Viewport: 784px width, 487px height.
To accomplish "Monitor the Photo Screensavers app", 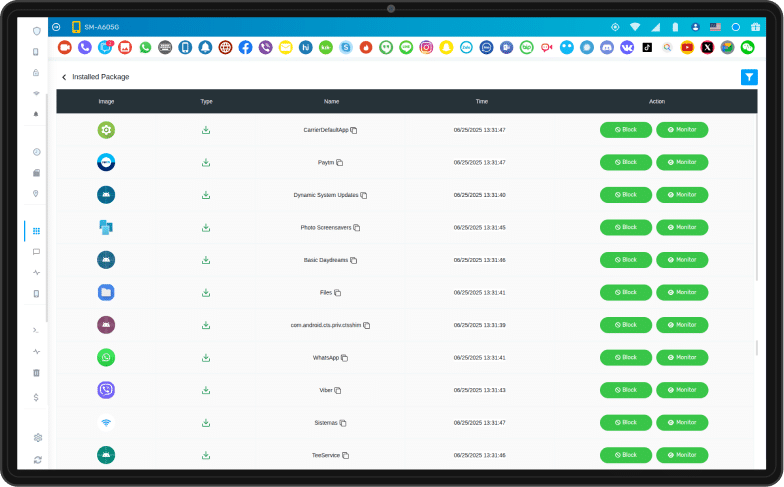I will (682, 228).
